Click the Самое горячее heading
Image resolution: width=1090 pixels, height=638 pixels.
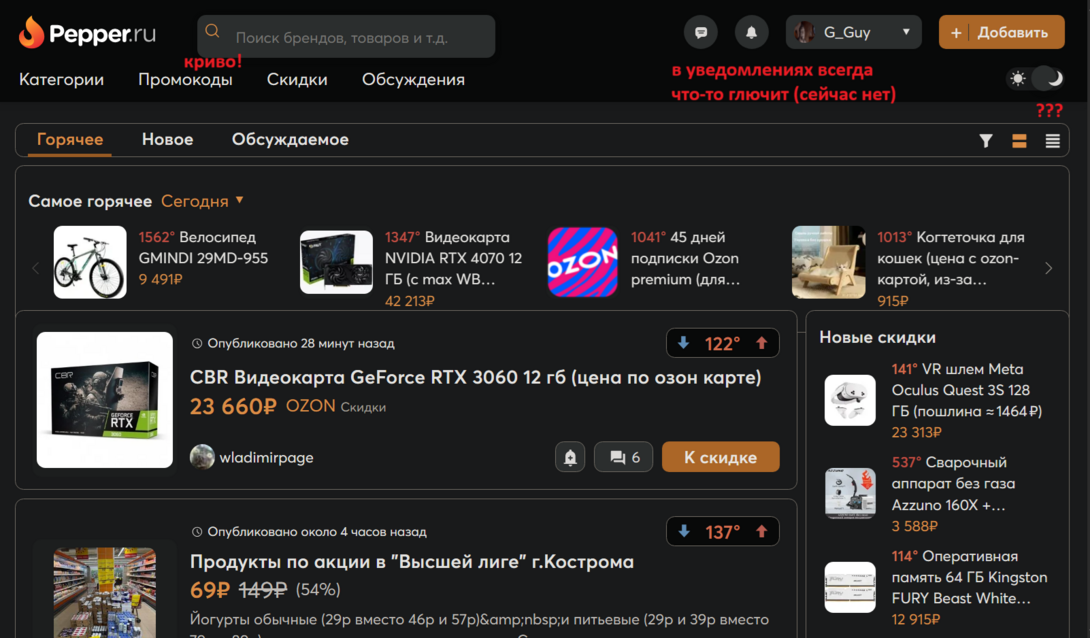click(90, 201)
